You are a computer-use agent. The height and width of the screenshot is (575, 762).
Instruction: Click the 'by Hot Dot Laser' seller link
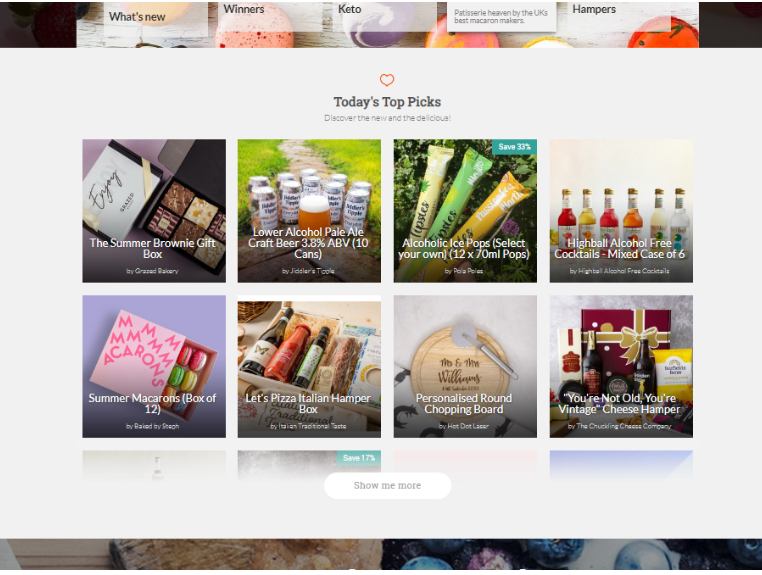[x=464, y=426]
